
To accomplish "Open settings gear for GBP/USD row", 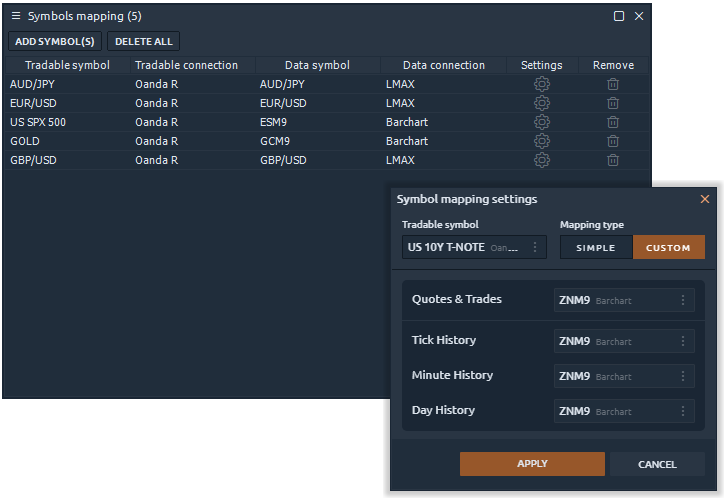I will [542, 160].
